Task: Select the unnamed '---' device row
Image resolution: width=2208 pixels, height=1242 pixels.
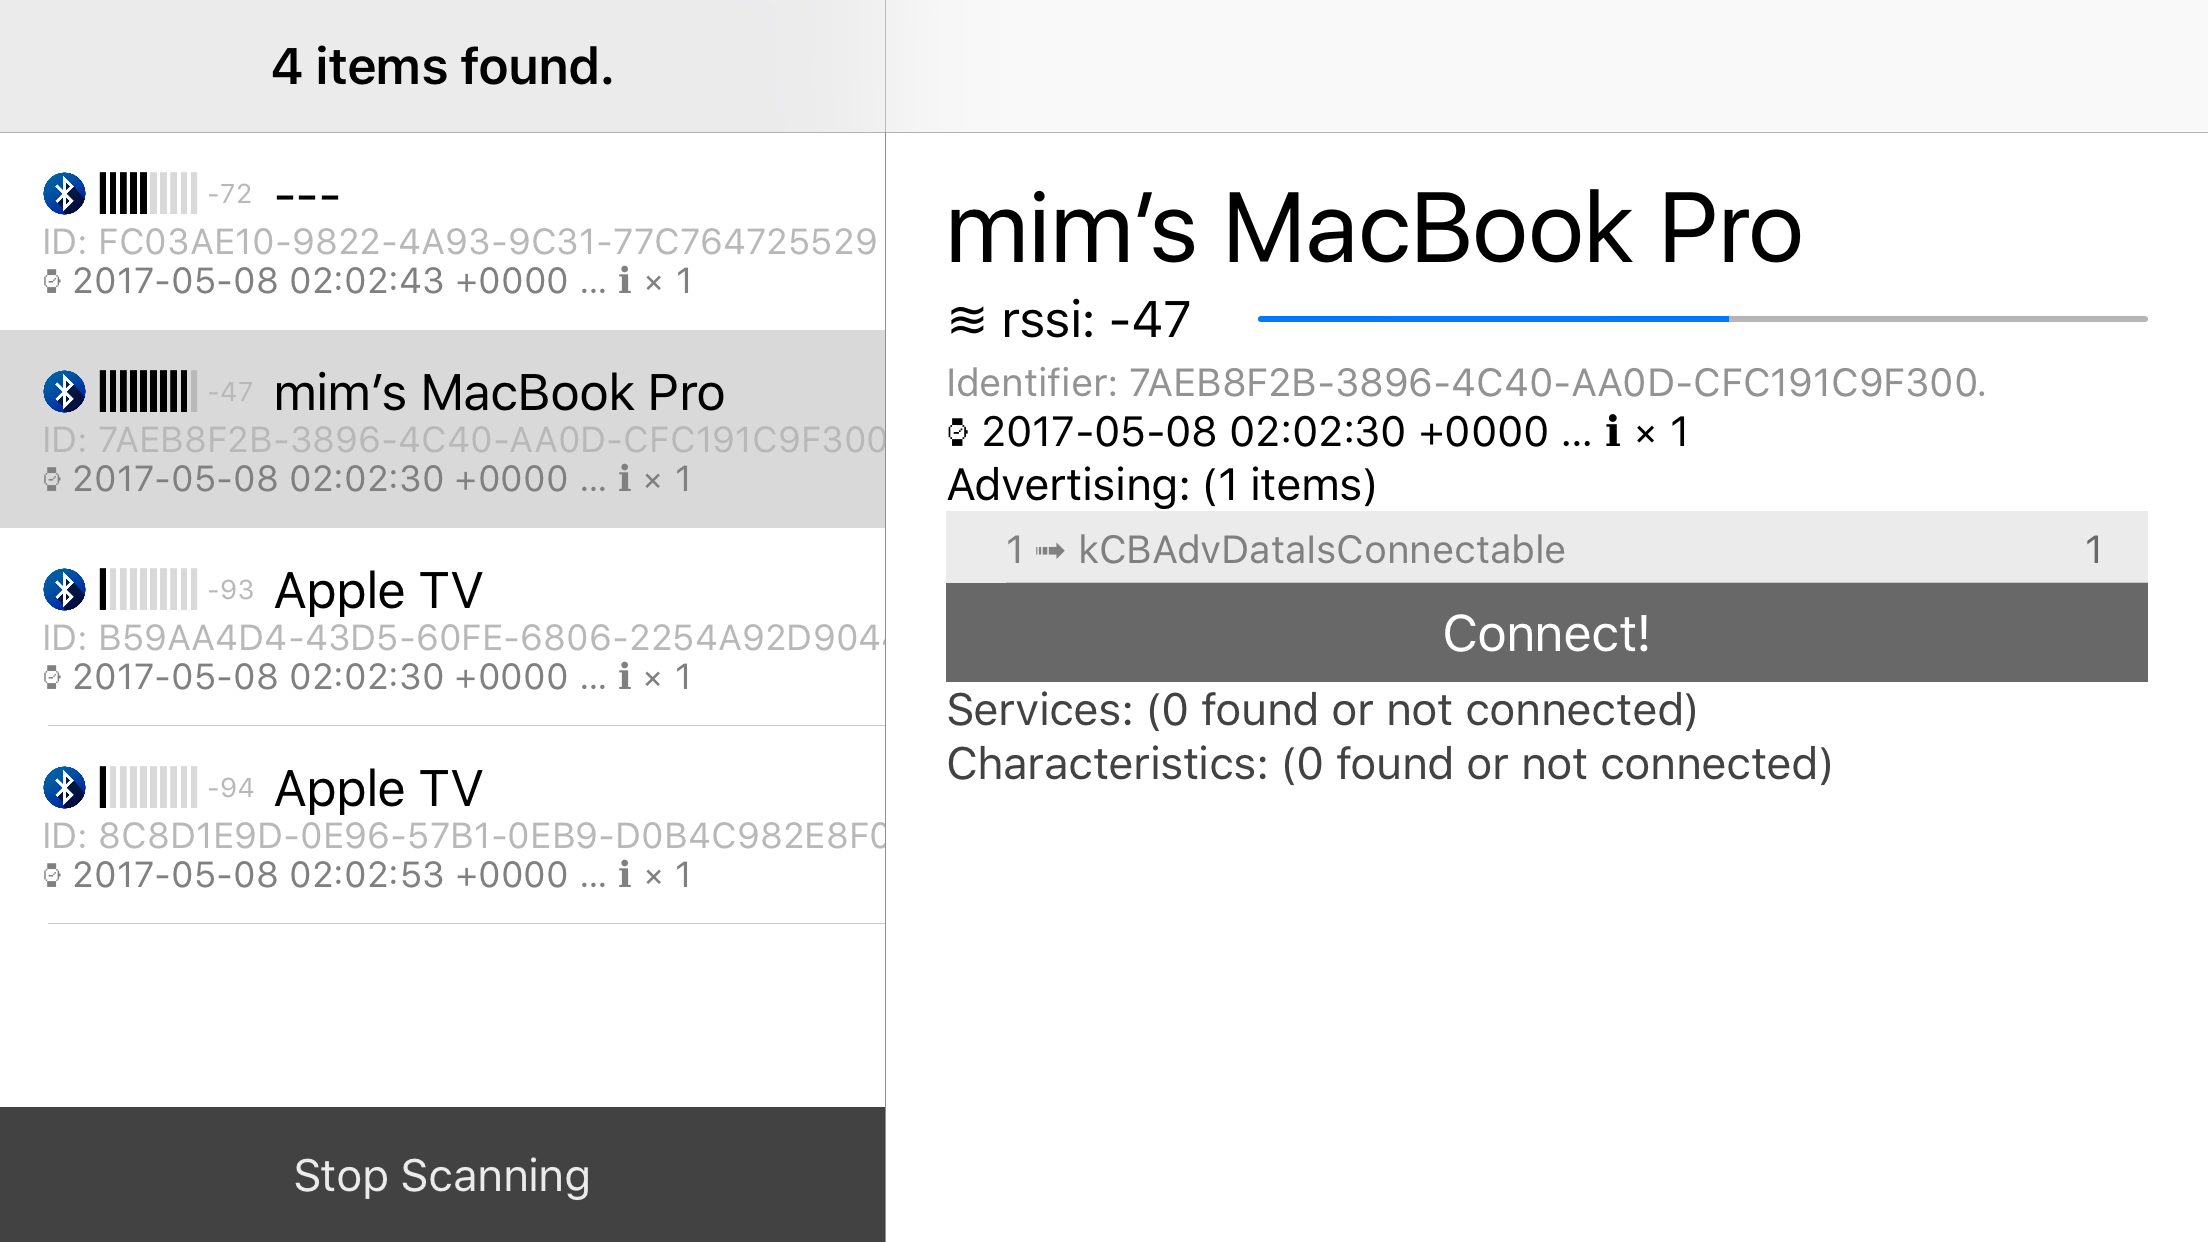Action: click(442, 232)
